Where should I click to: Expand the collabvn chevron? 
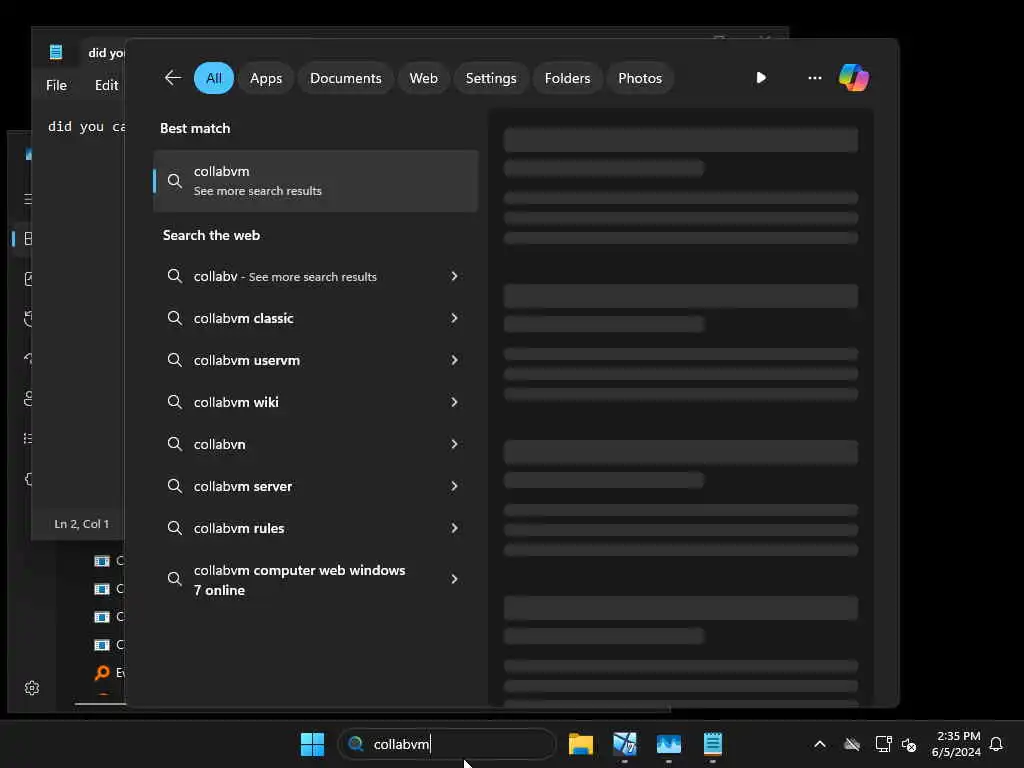coord(454,444)
